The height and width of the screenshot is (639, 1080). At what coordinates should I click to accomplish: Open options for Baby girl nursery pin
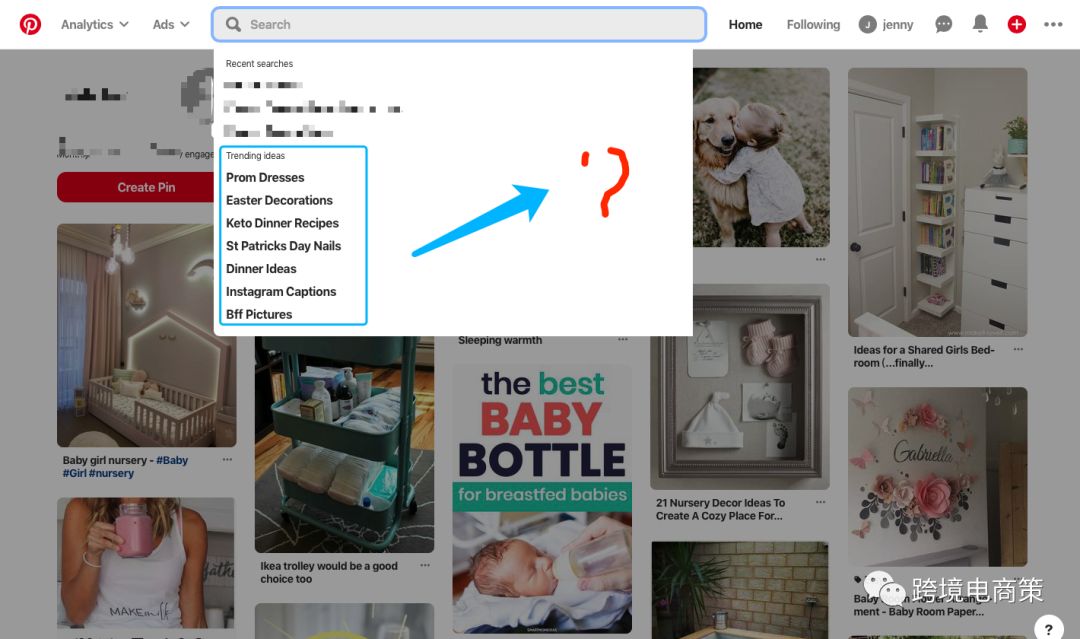click(x=227, y=459)
